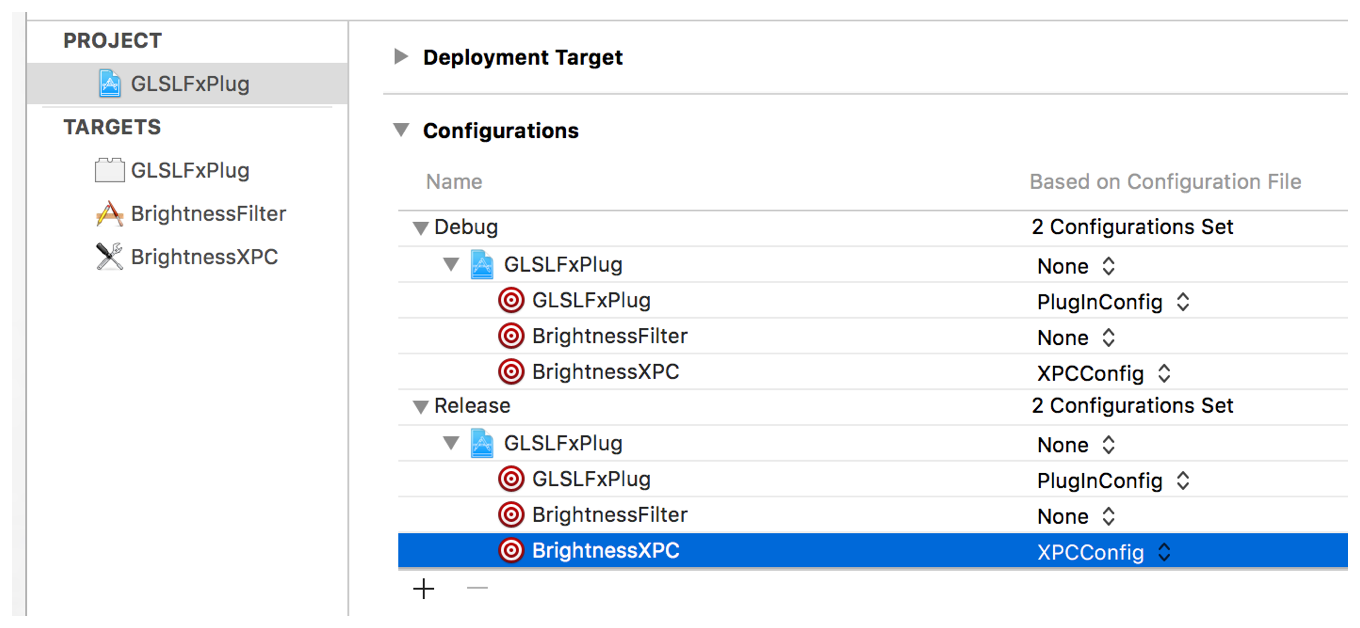1360x628 pixels.
Task: Click the BrightnessXPC target icon under Debug
Action: pos(511,372)
